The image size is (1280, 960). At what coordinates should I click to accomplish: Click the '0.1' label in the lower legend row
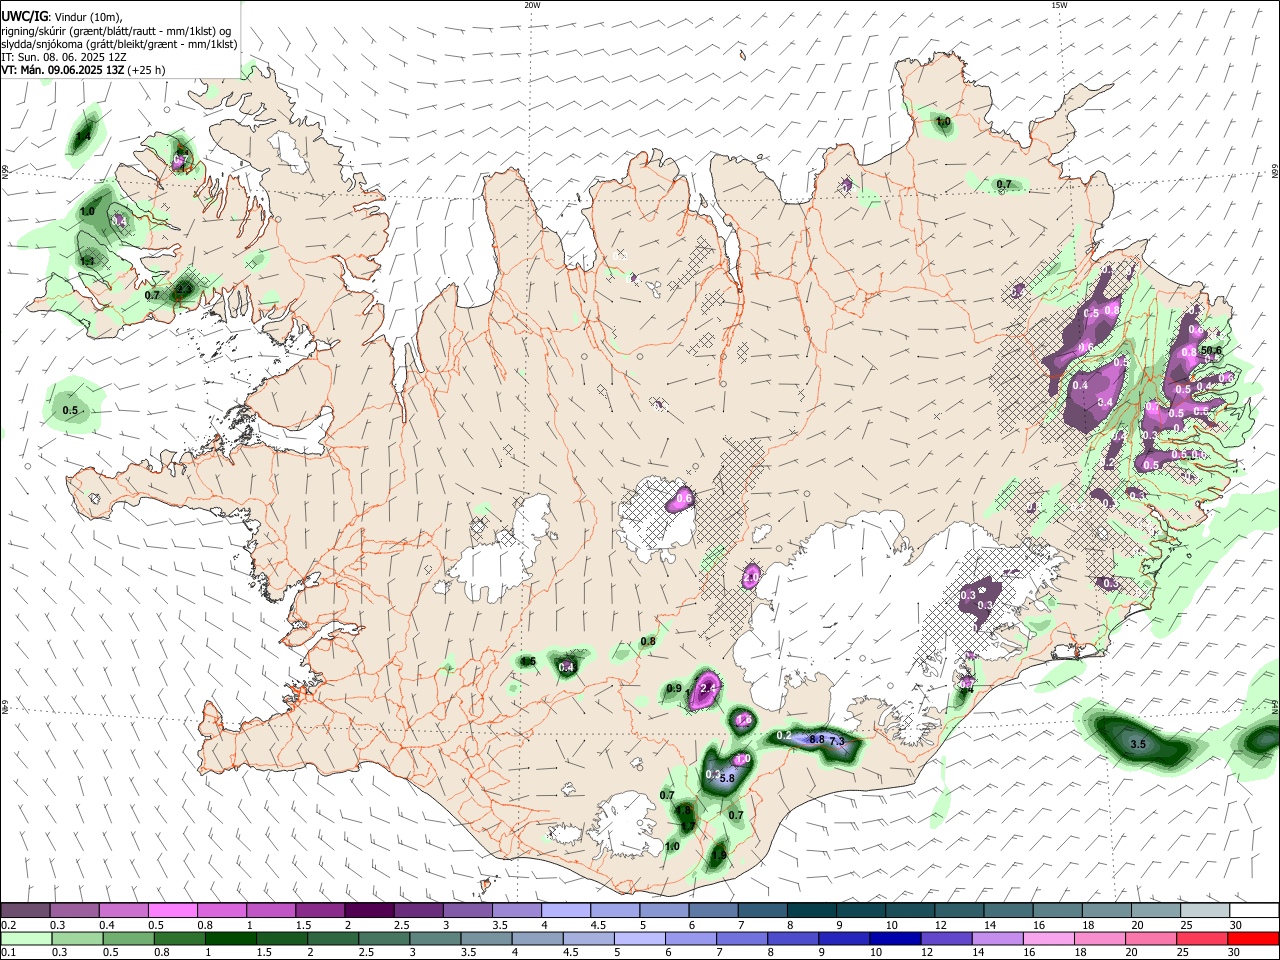pos(8,953)
